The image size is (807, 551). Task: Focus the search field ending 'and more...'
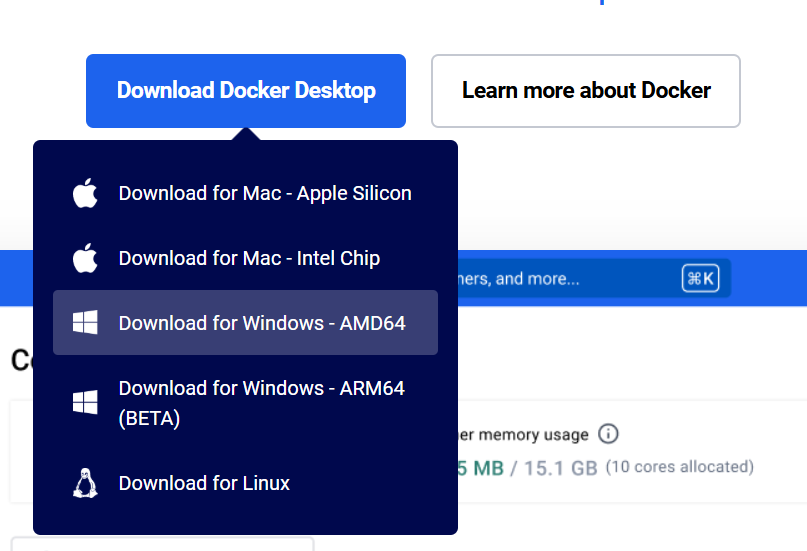click(594, 278)
